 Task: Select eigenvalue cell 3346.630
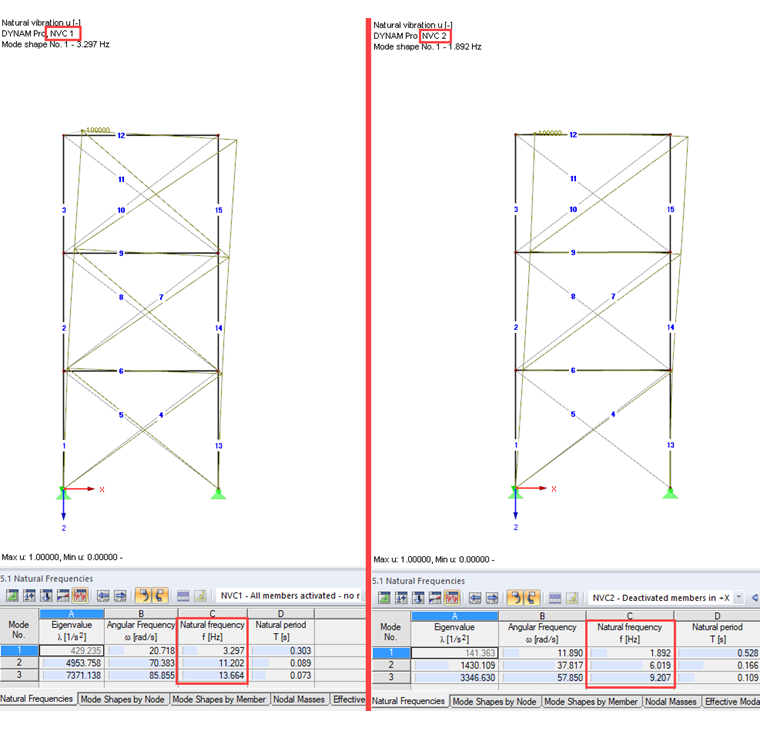click(x=455, y=677)
